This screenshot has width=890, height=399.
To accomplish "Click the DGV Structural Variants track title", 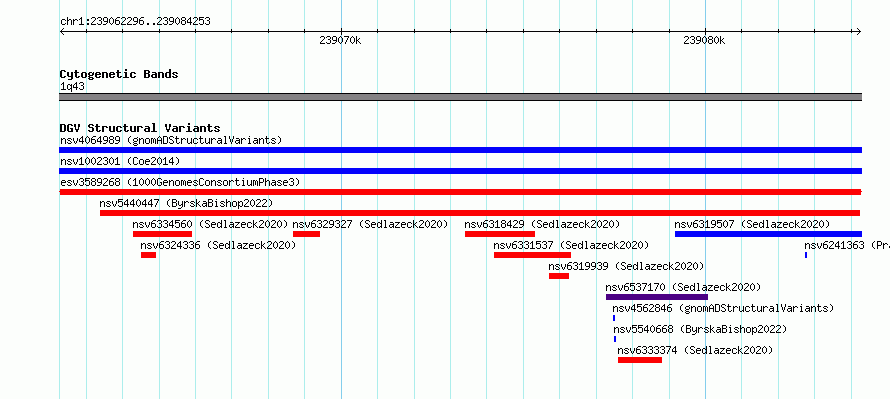I will click(x=140, y=128).
